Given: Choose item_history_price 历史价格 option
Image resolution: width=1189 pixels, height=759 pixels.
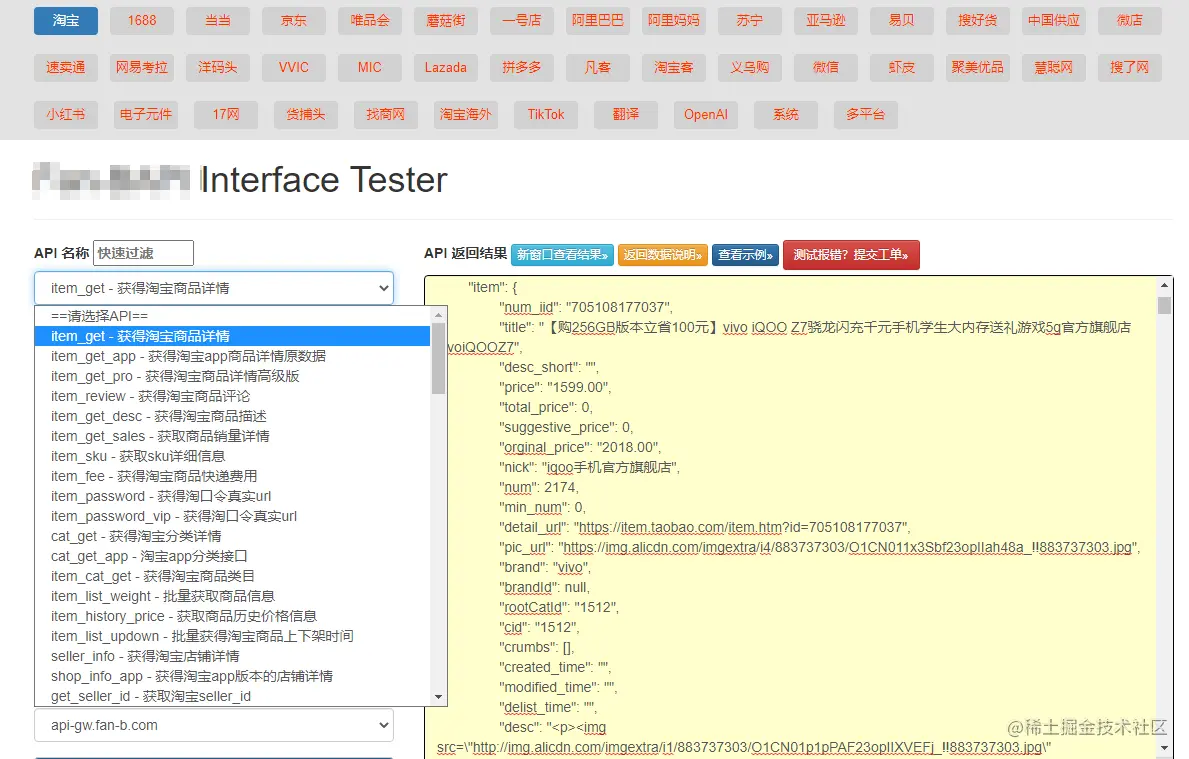Looking at the screenshot, I should [x=232, y=616].
